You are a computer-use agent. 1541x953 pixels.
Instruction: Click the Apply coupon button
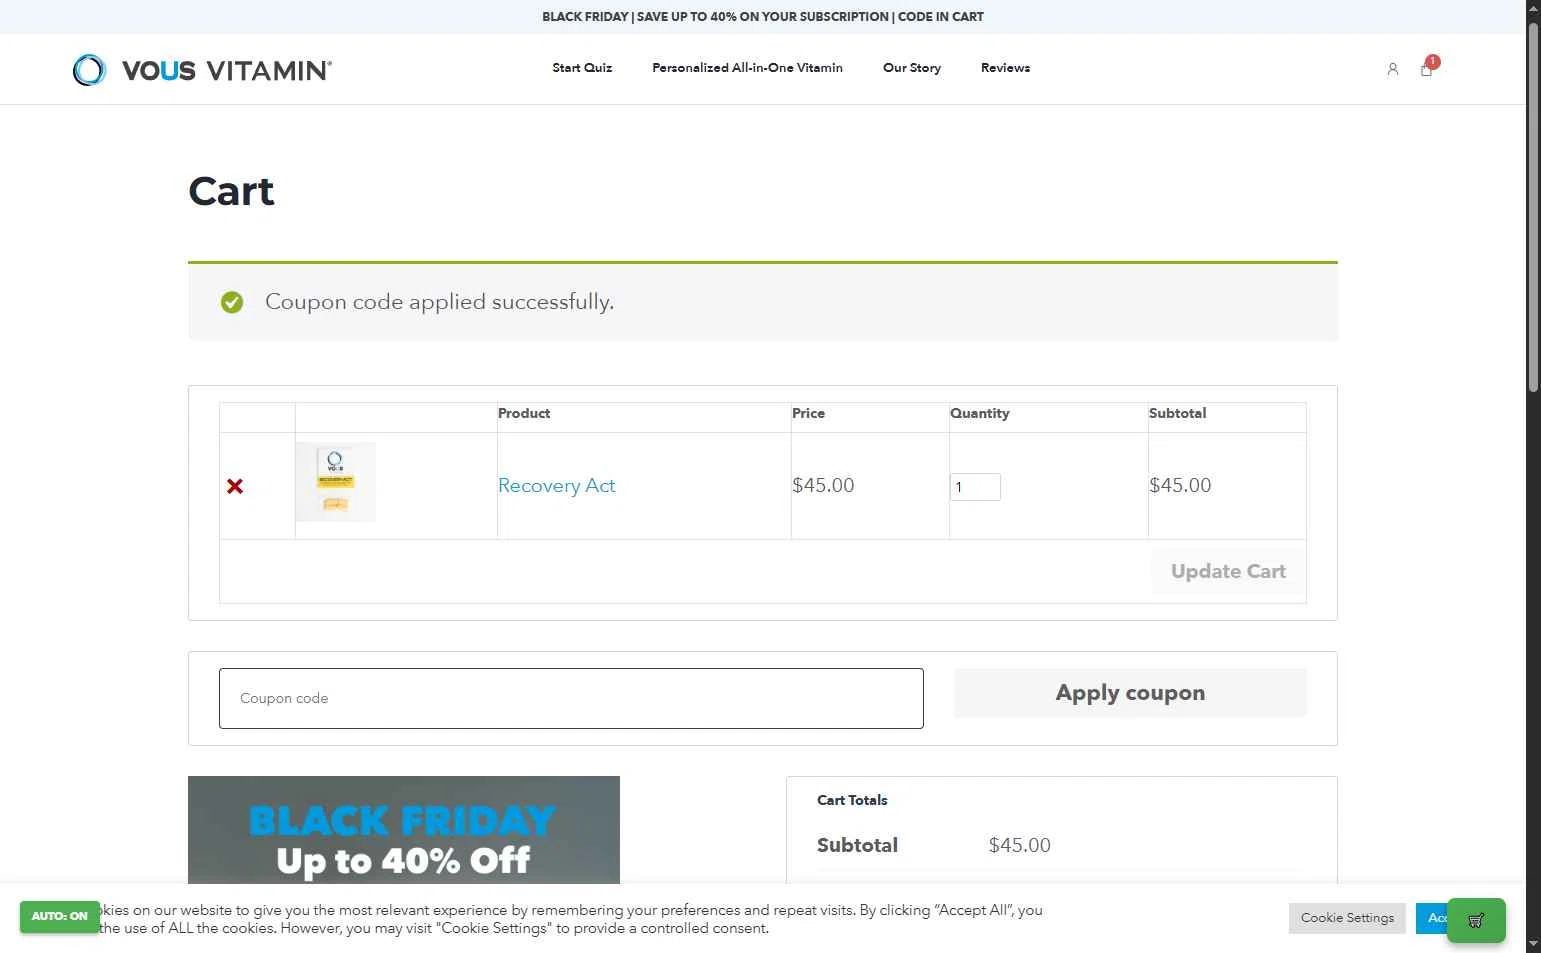(1130, 692)
